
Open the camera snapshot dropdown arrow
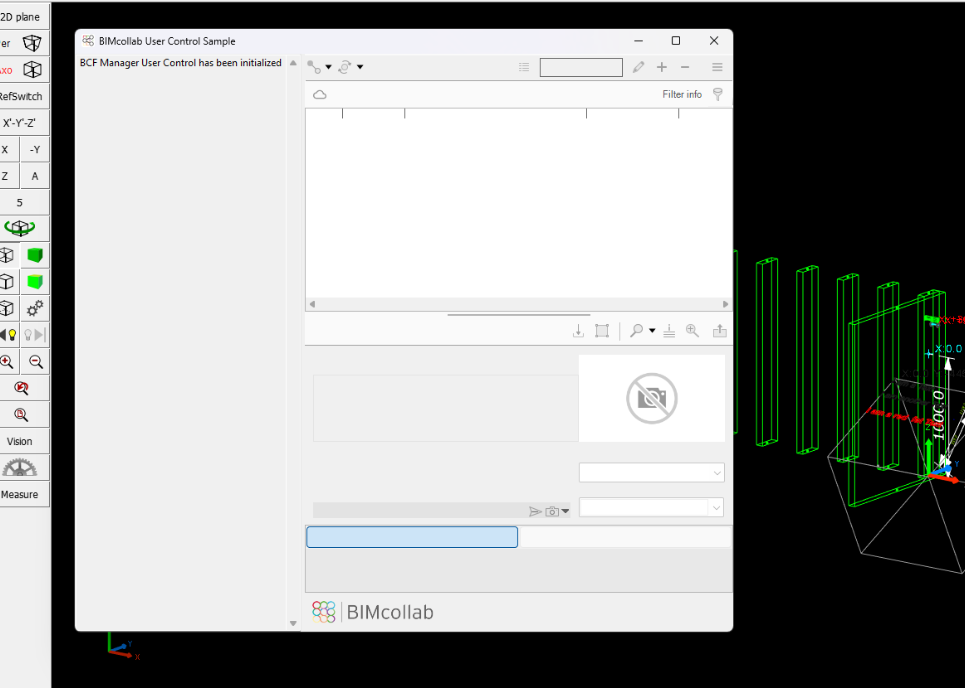(x=565, y=511)
